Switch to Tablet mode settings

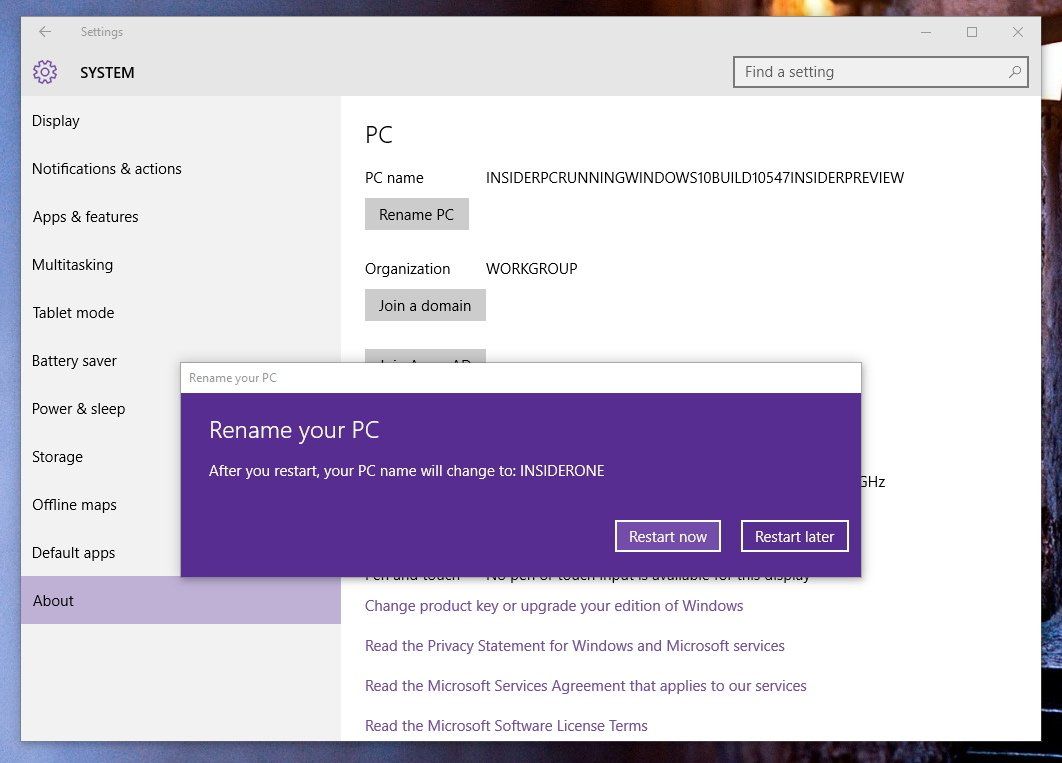(x=72, y=312)
